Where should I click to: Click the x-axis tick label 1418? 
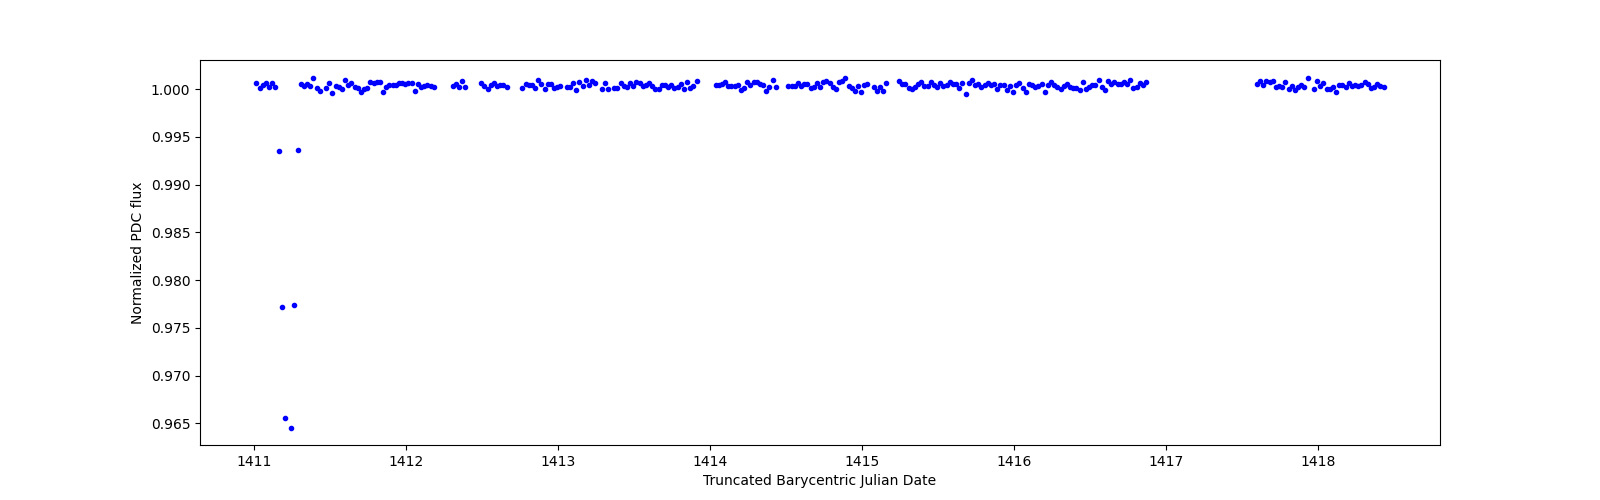coord(1318,461)
